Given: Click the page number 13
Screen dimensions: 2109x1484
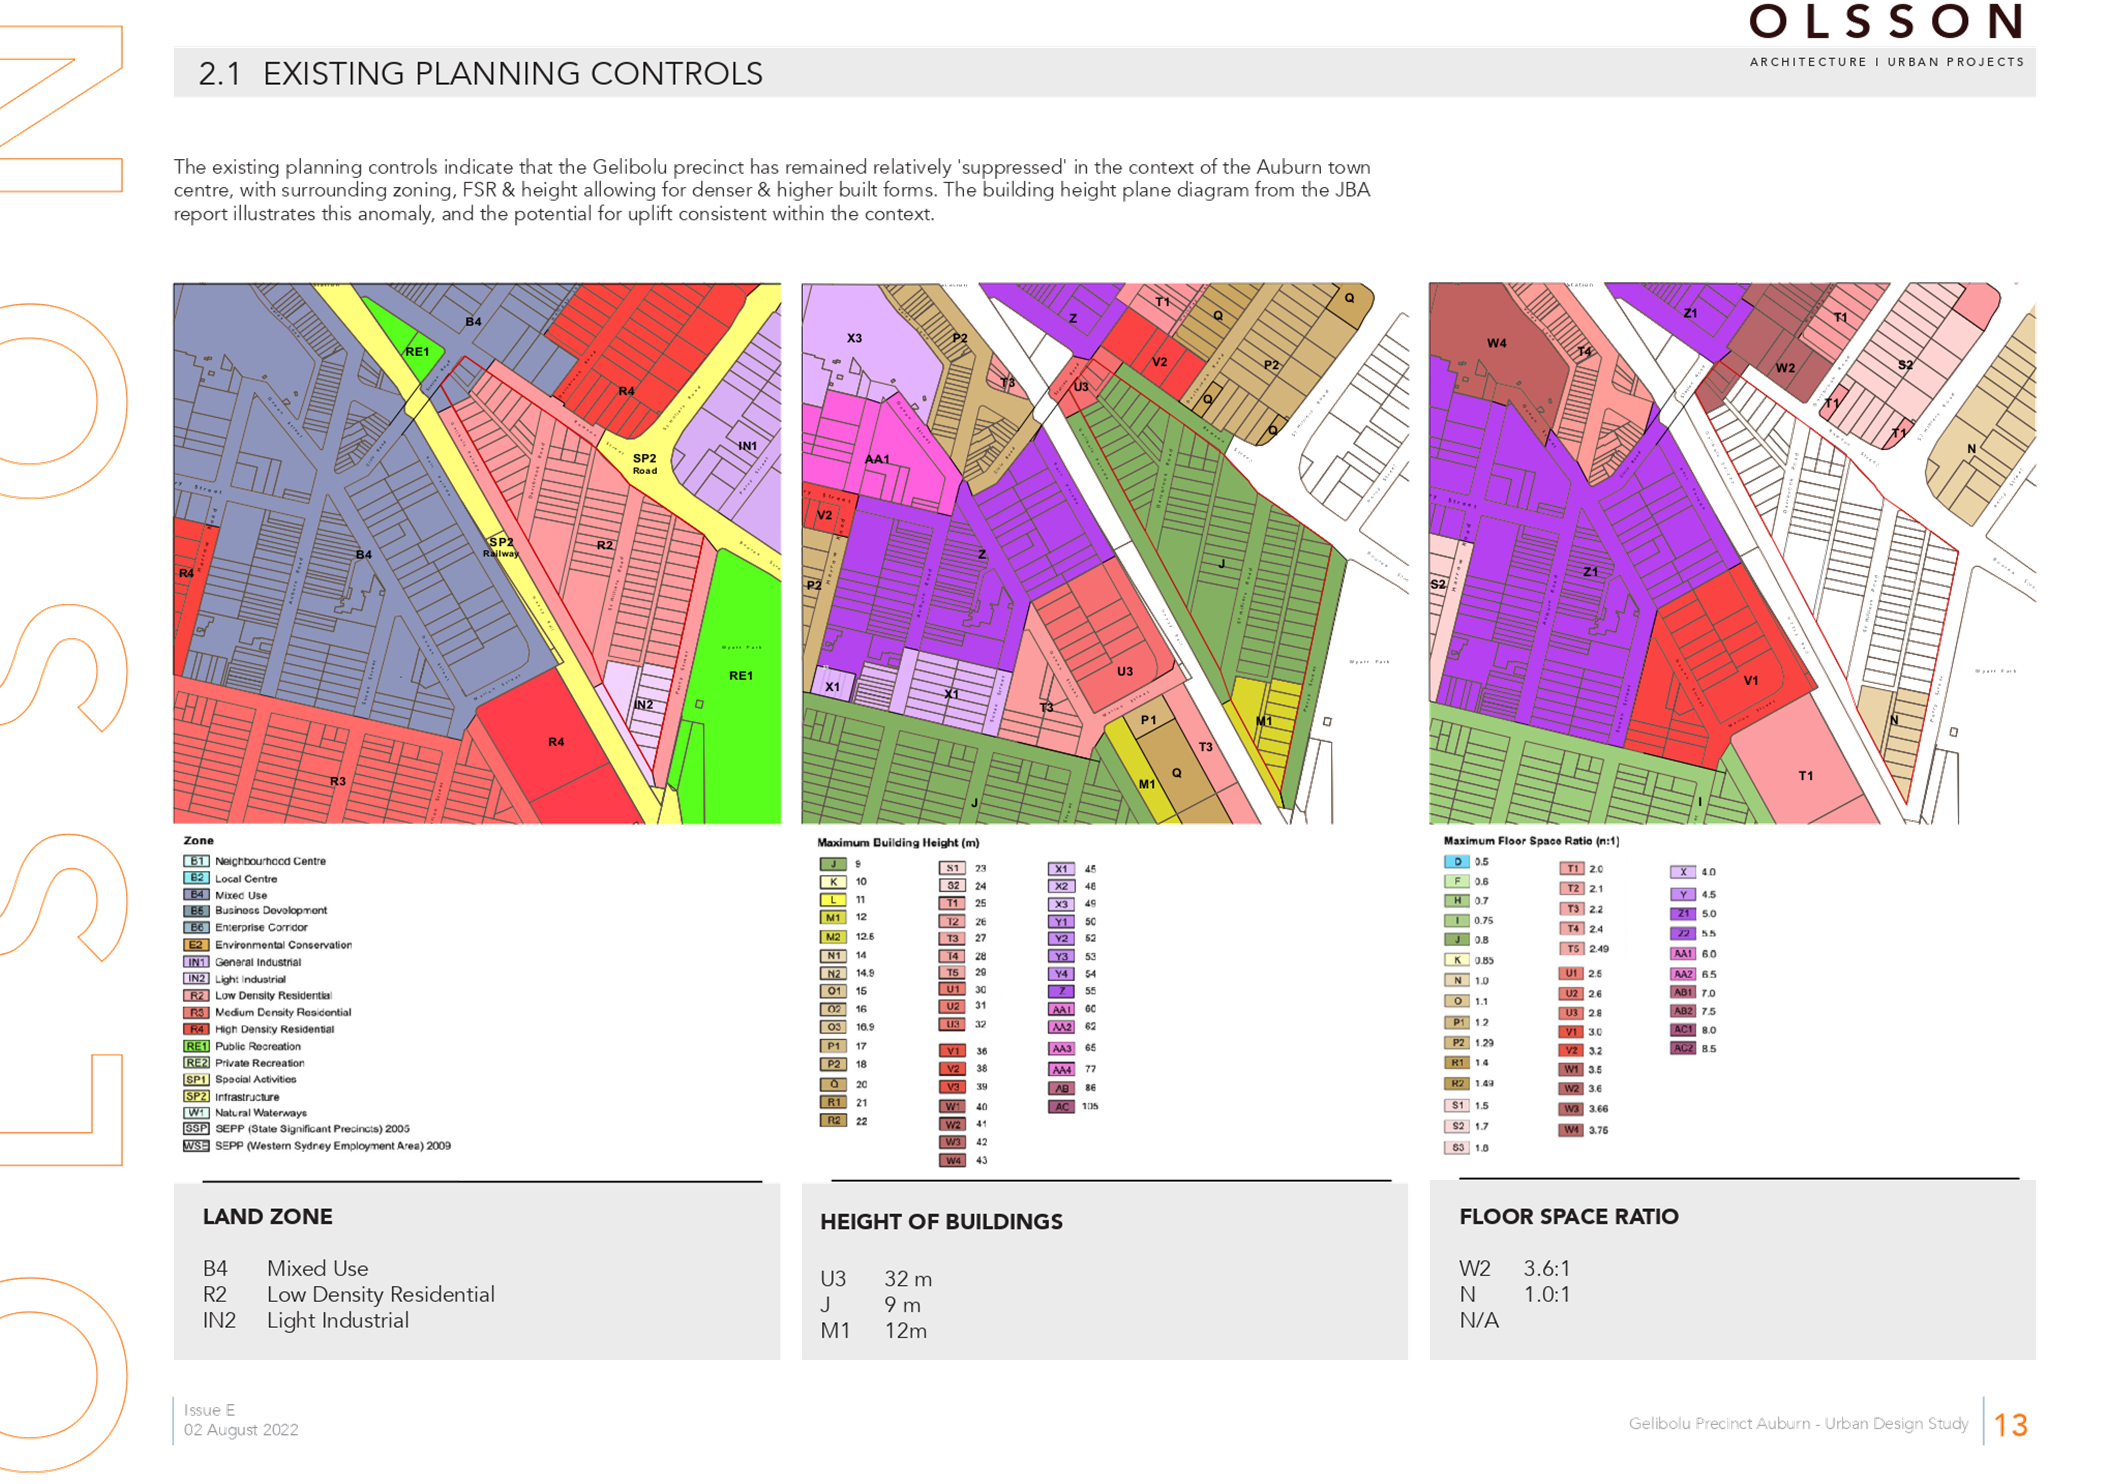Looking at the screenshot, I should click(x=2010, y=1425).
